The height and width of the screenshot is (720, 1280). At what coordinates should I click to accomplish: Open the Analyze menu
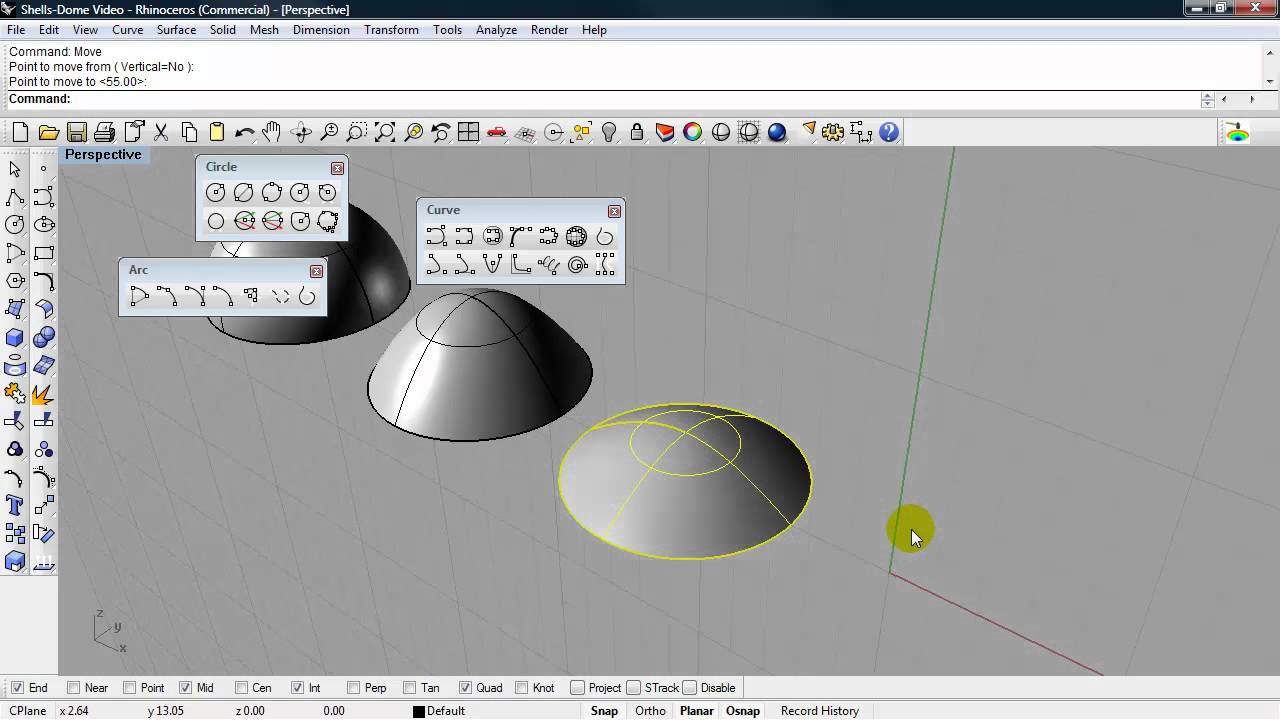click(496, 30)
